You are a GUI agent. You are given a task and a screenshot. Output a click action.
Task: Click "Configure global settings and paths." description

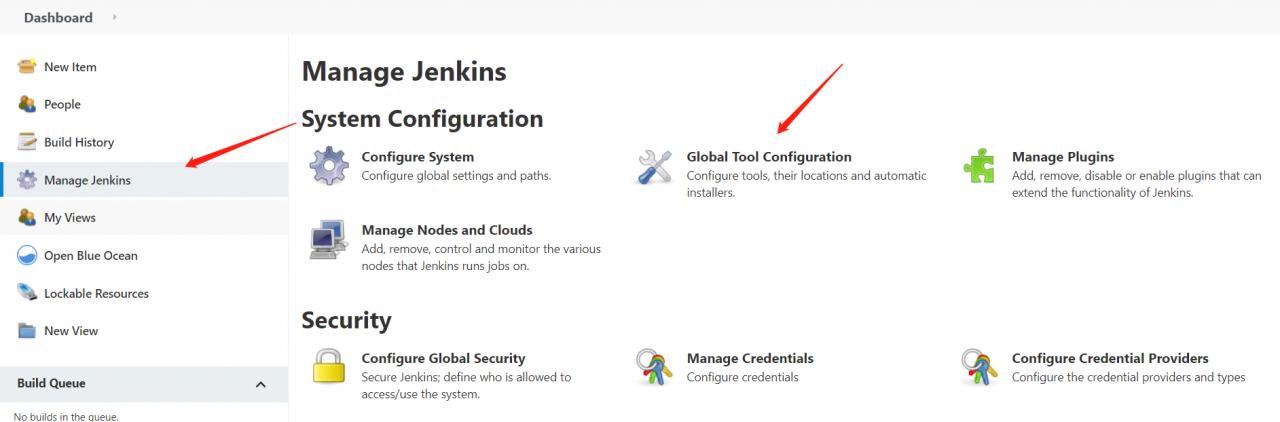pyautogui.click(x=456, y=176)
